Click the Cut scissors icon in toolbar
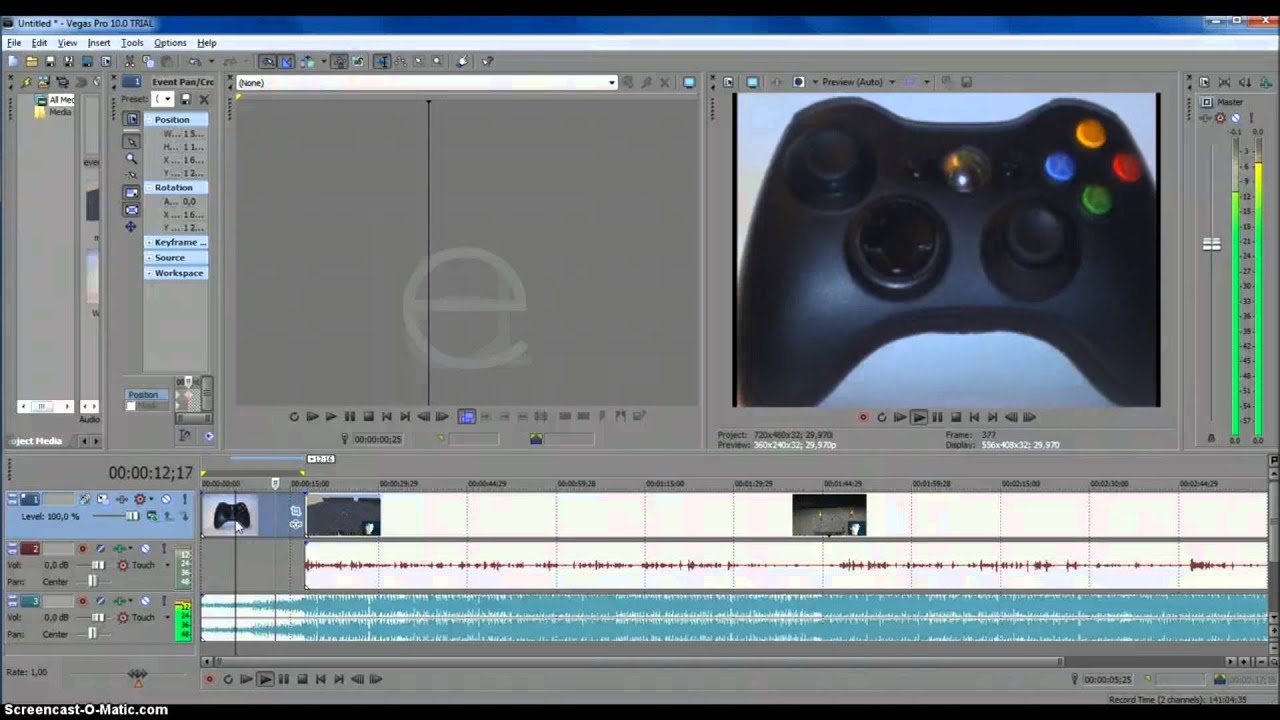This screenshot has width=1280, height=720. click(128, 62)
